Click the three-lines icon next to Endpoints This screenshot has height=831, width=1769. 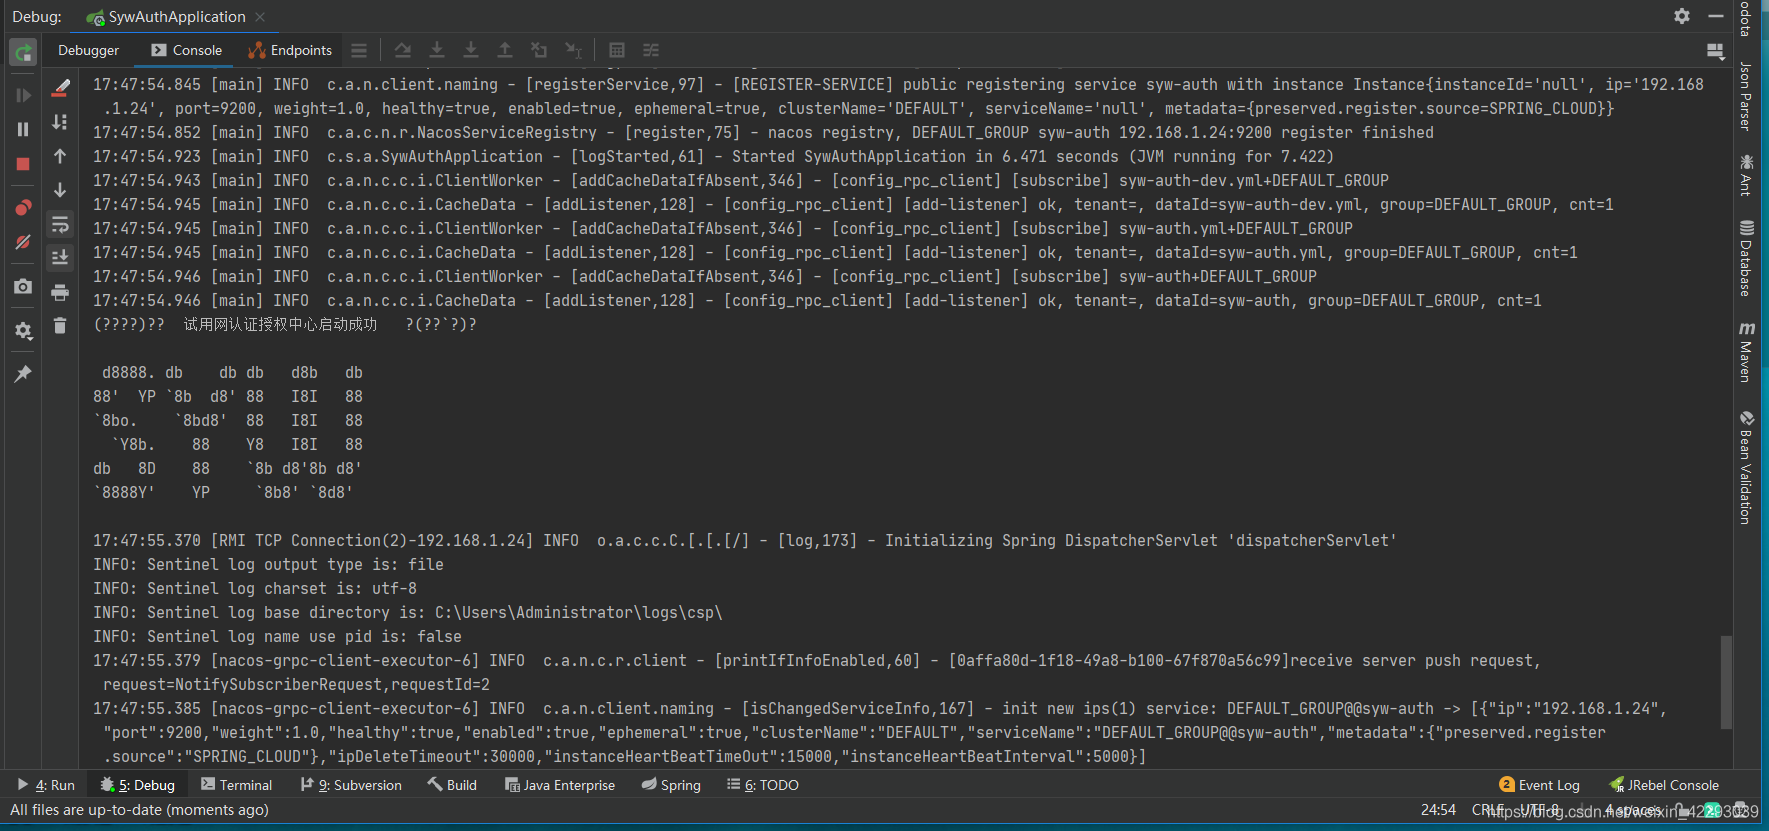coord(359,50)
